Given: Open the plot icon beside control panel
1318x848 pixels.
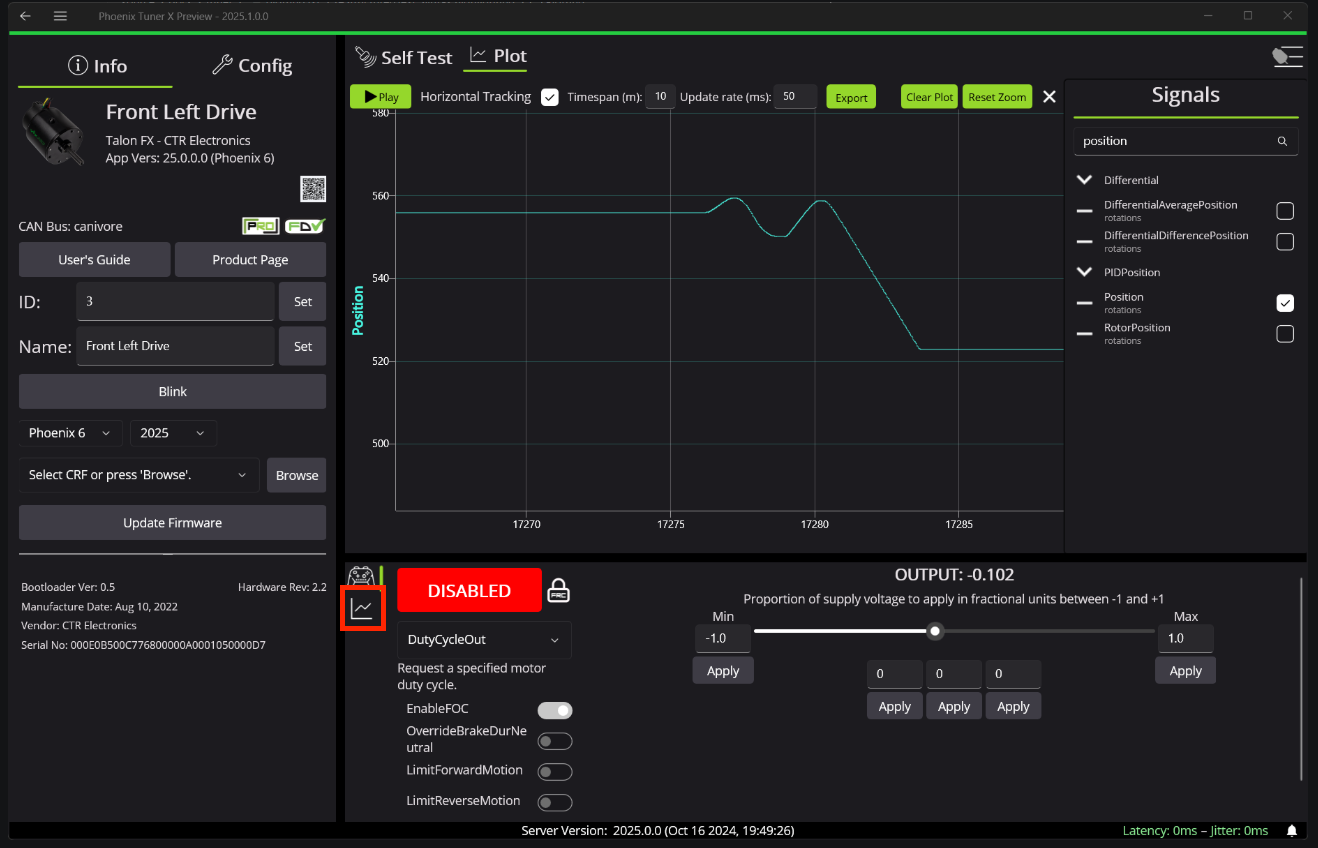Looking at the screenshot, I should (x=362, y=609).
